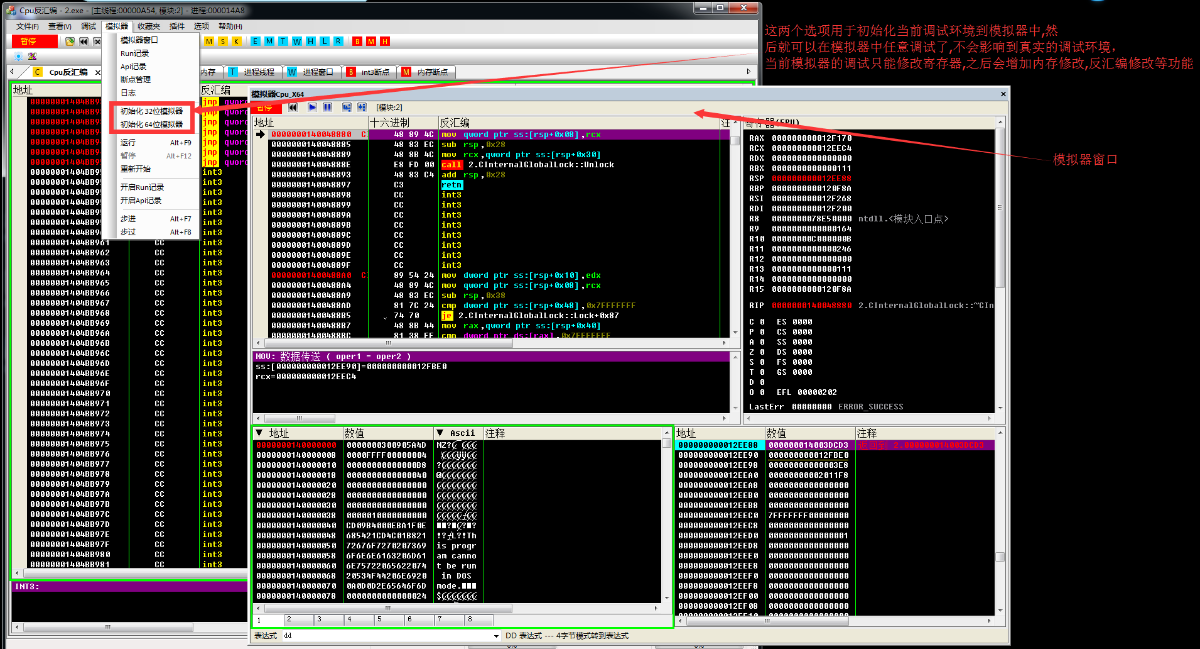
Task: Select memory page tab 2
Action: (298, 620)
